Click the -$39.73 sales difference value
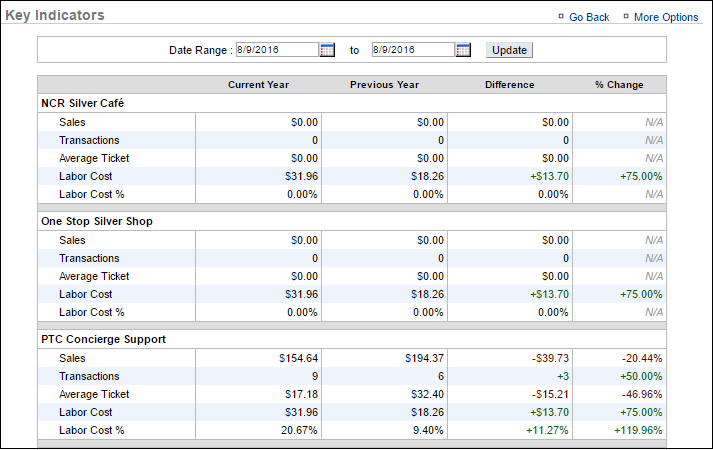This screenshot has height=450, width=713. (550, 358)
